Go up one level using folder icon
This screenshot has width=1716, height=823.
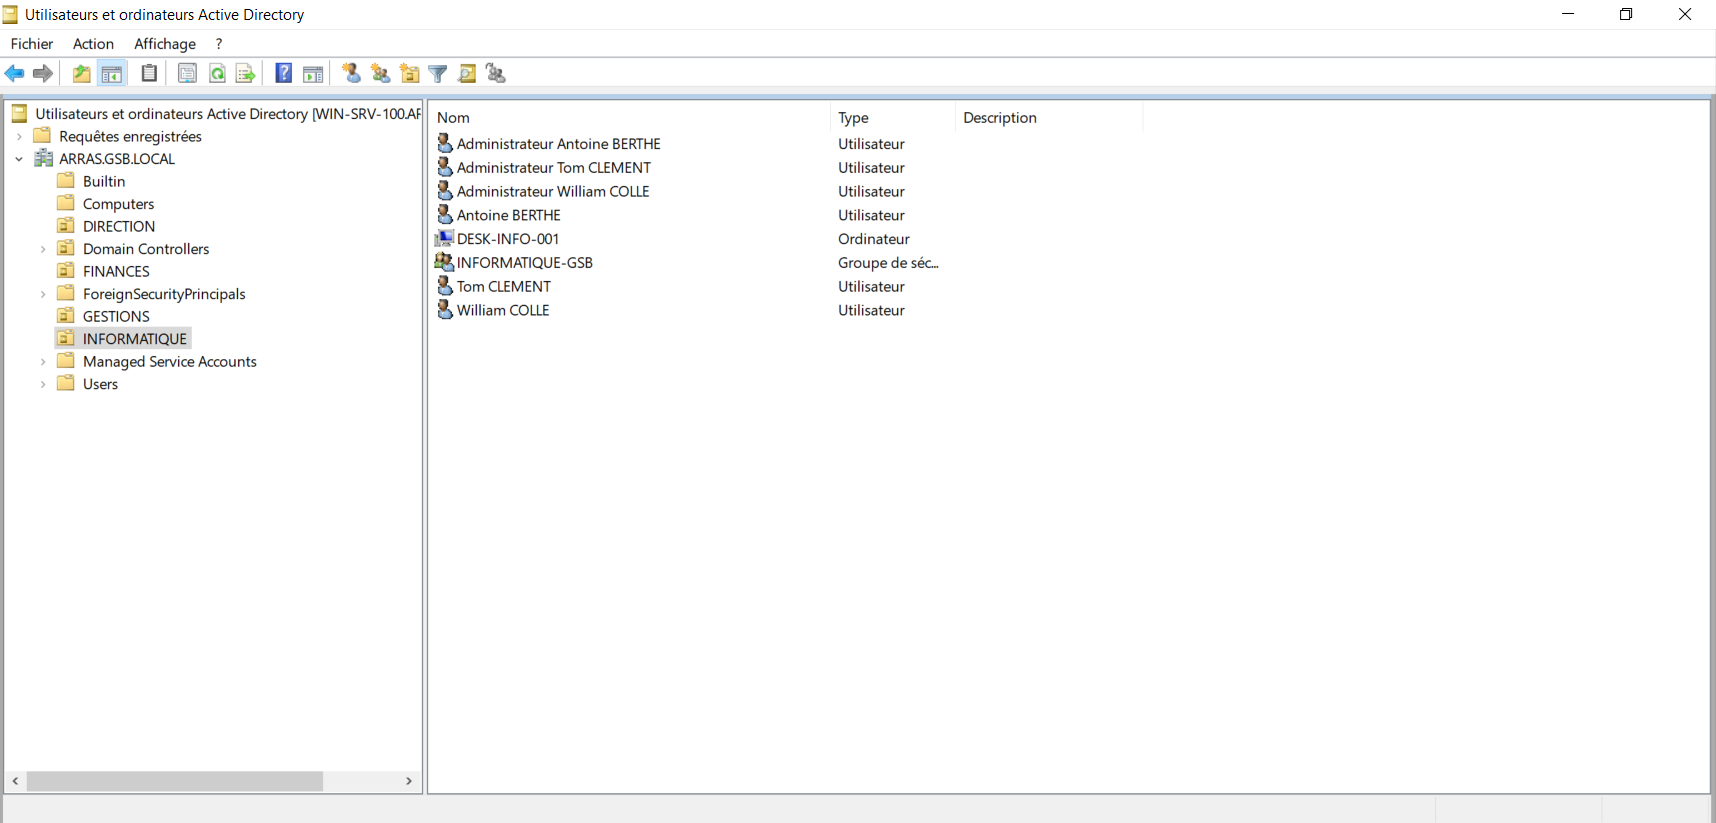[81, 74]
